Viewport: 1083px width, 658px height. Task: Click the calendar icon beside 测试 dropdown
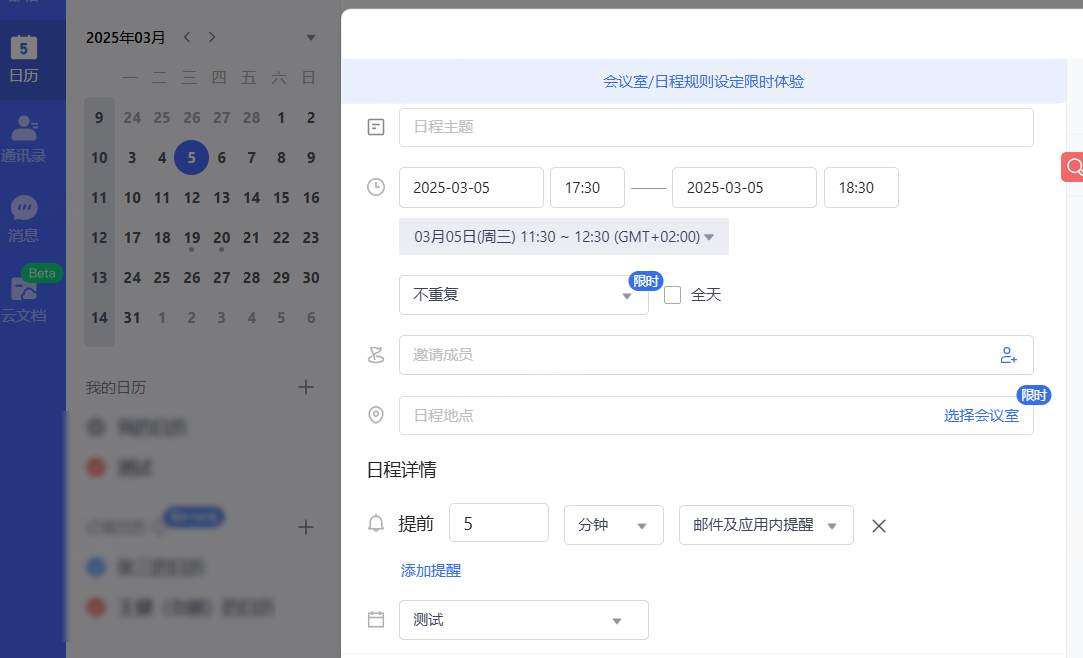tap(376, 619)
